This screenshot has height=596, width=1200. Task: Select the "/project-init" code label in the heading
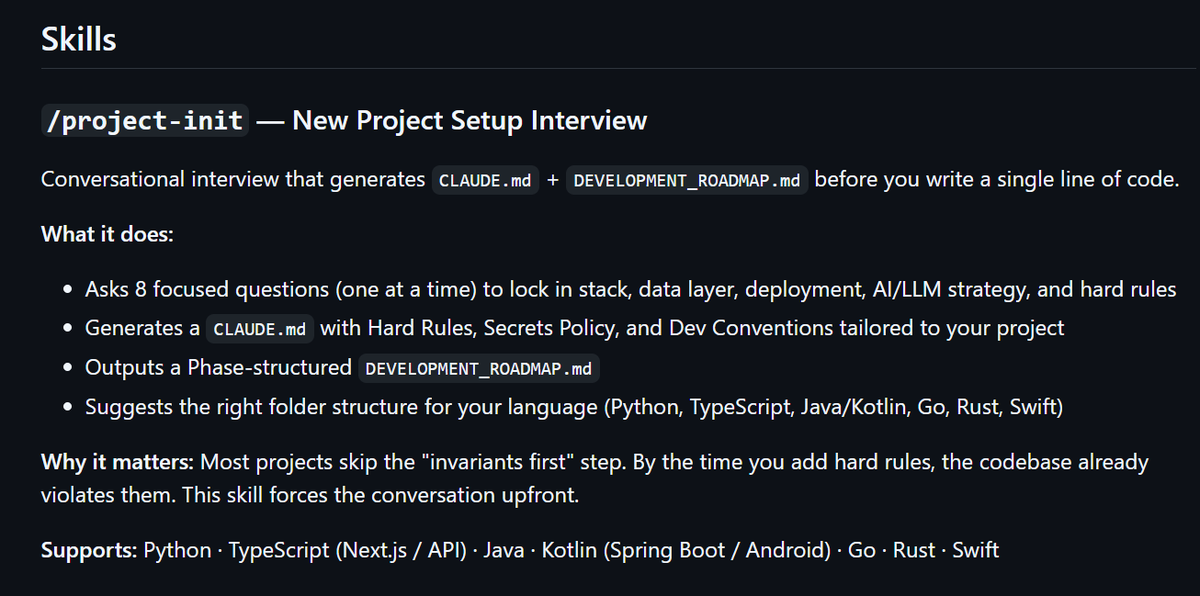click(145, 121)
